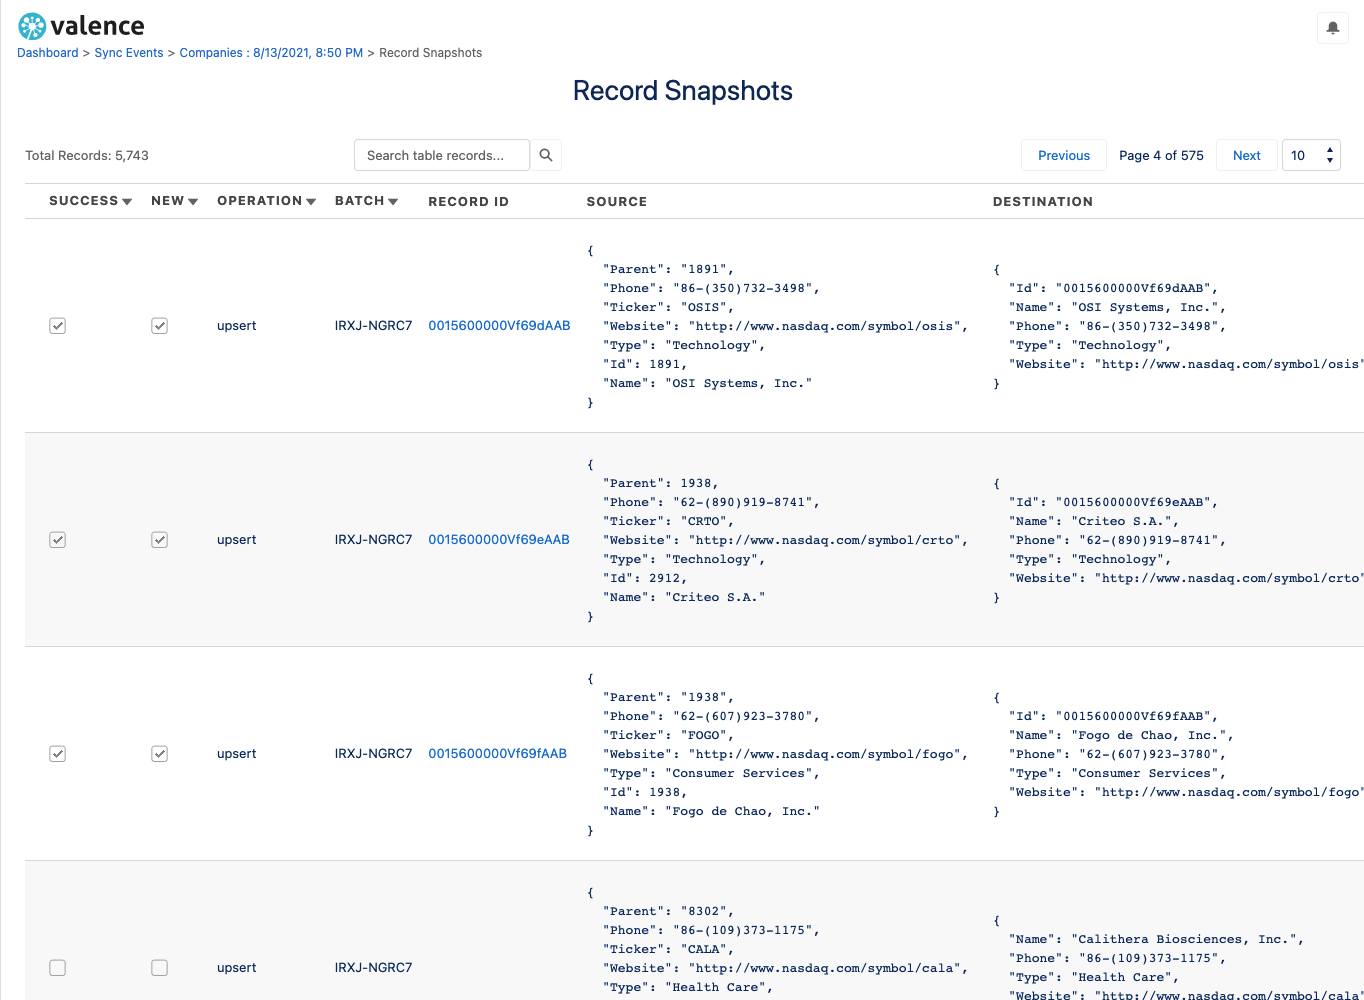The image size is (1364, 1000).
Task: Click the search magnifier button
Action: pos(546,155)
